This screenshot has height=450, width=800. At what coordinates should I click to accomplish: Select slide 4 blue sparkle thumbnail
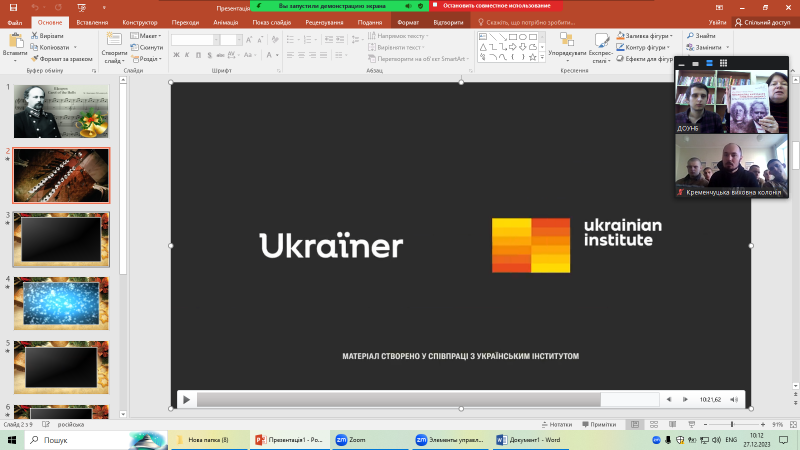[x=61, y=304]
